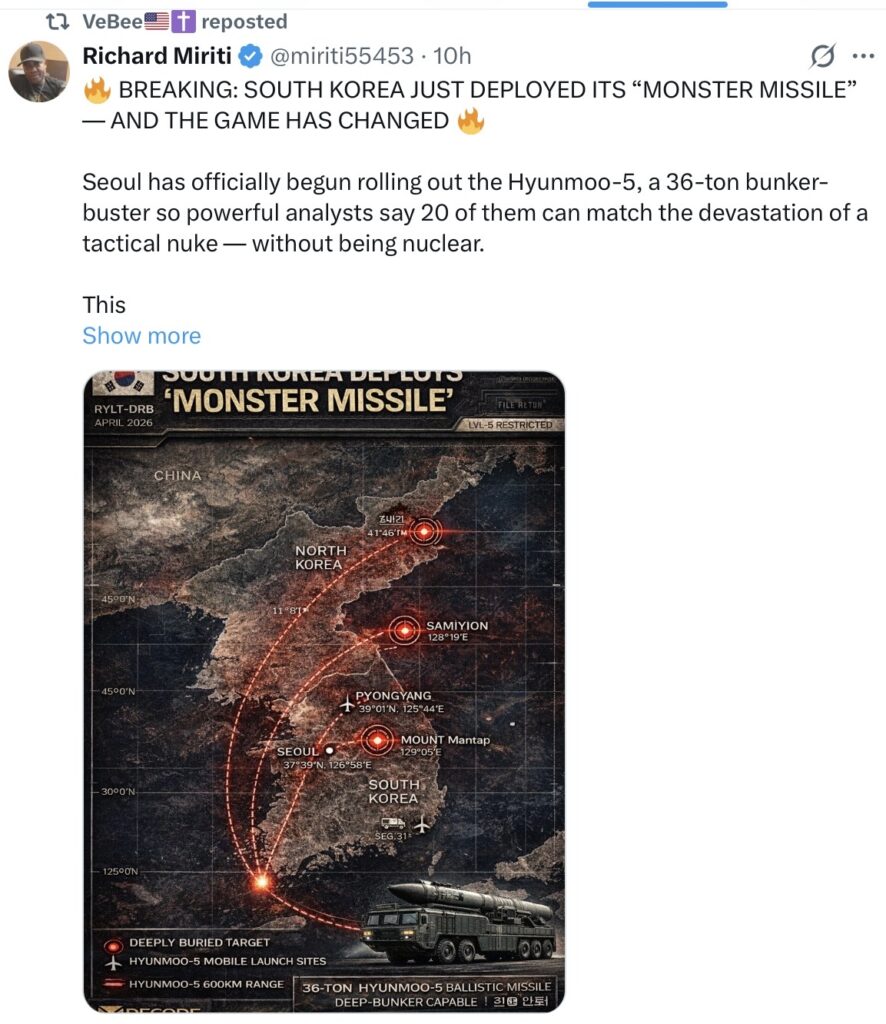
Task: Open the post via the 10h timestamp
Action: [452, 56]
